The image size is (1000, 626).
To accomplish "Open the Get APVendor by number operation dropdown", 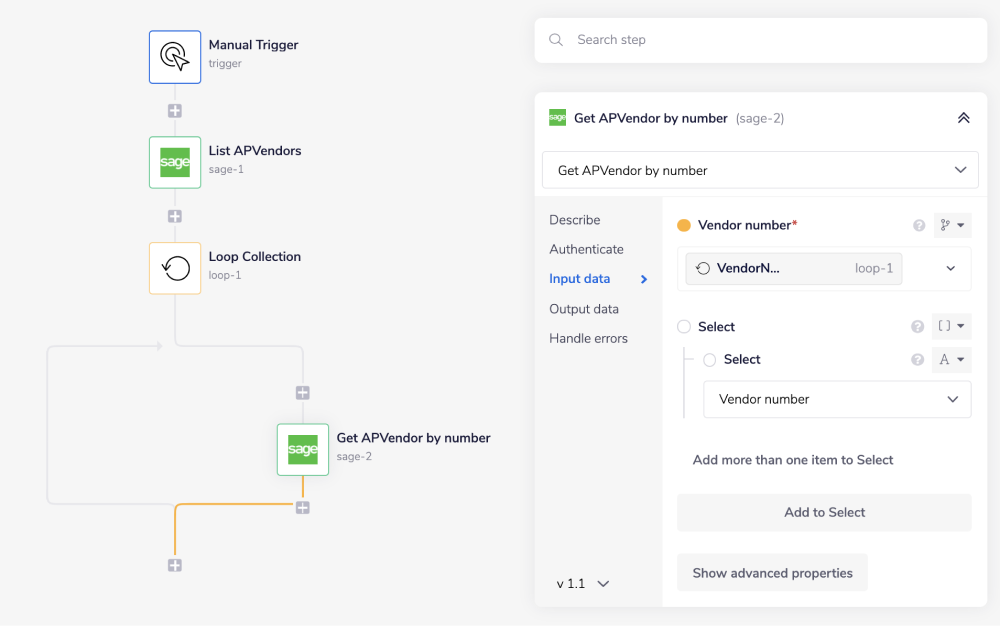I will 760,171.
